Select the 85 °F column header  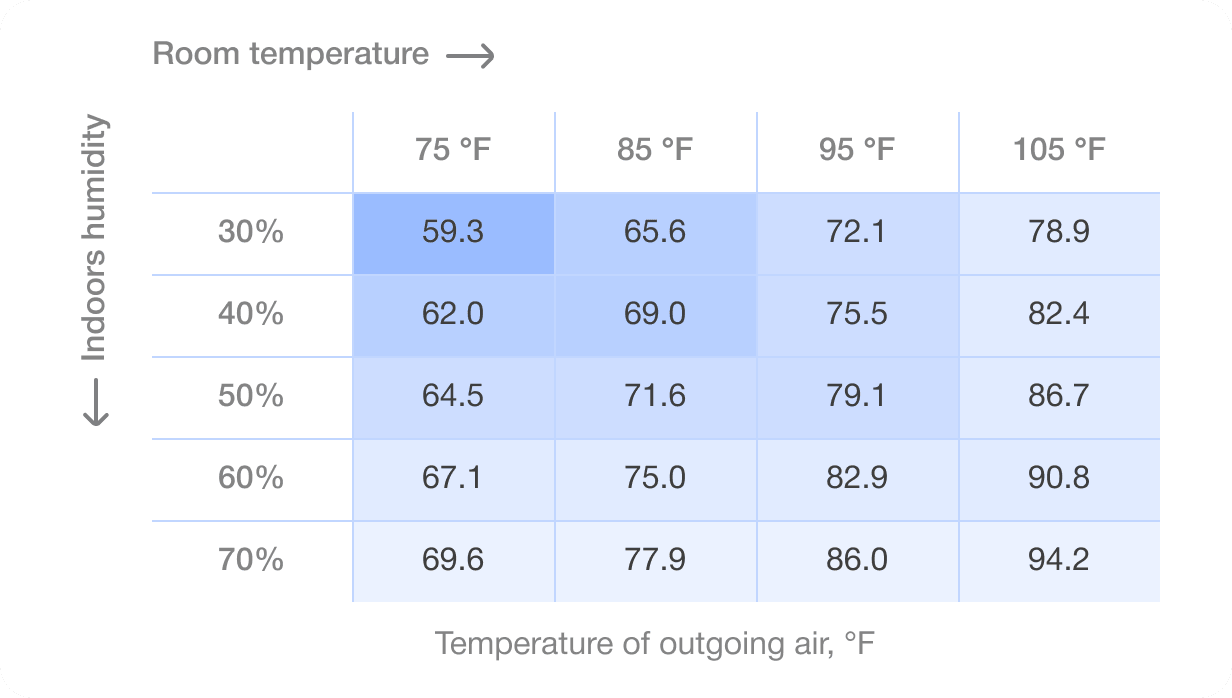(x=655, y=151)
